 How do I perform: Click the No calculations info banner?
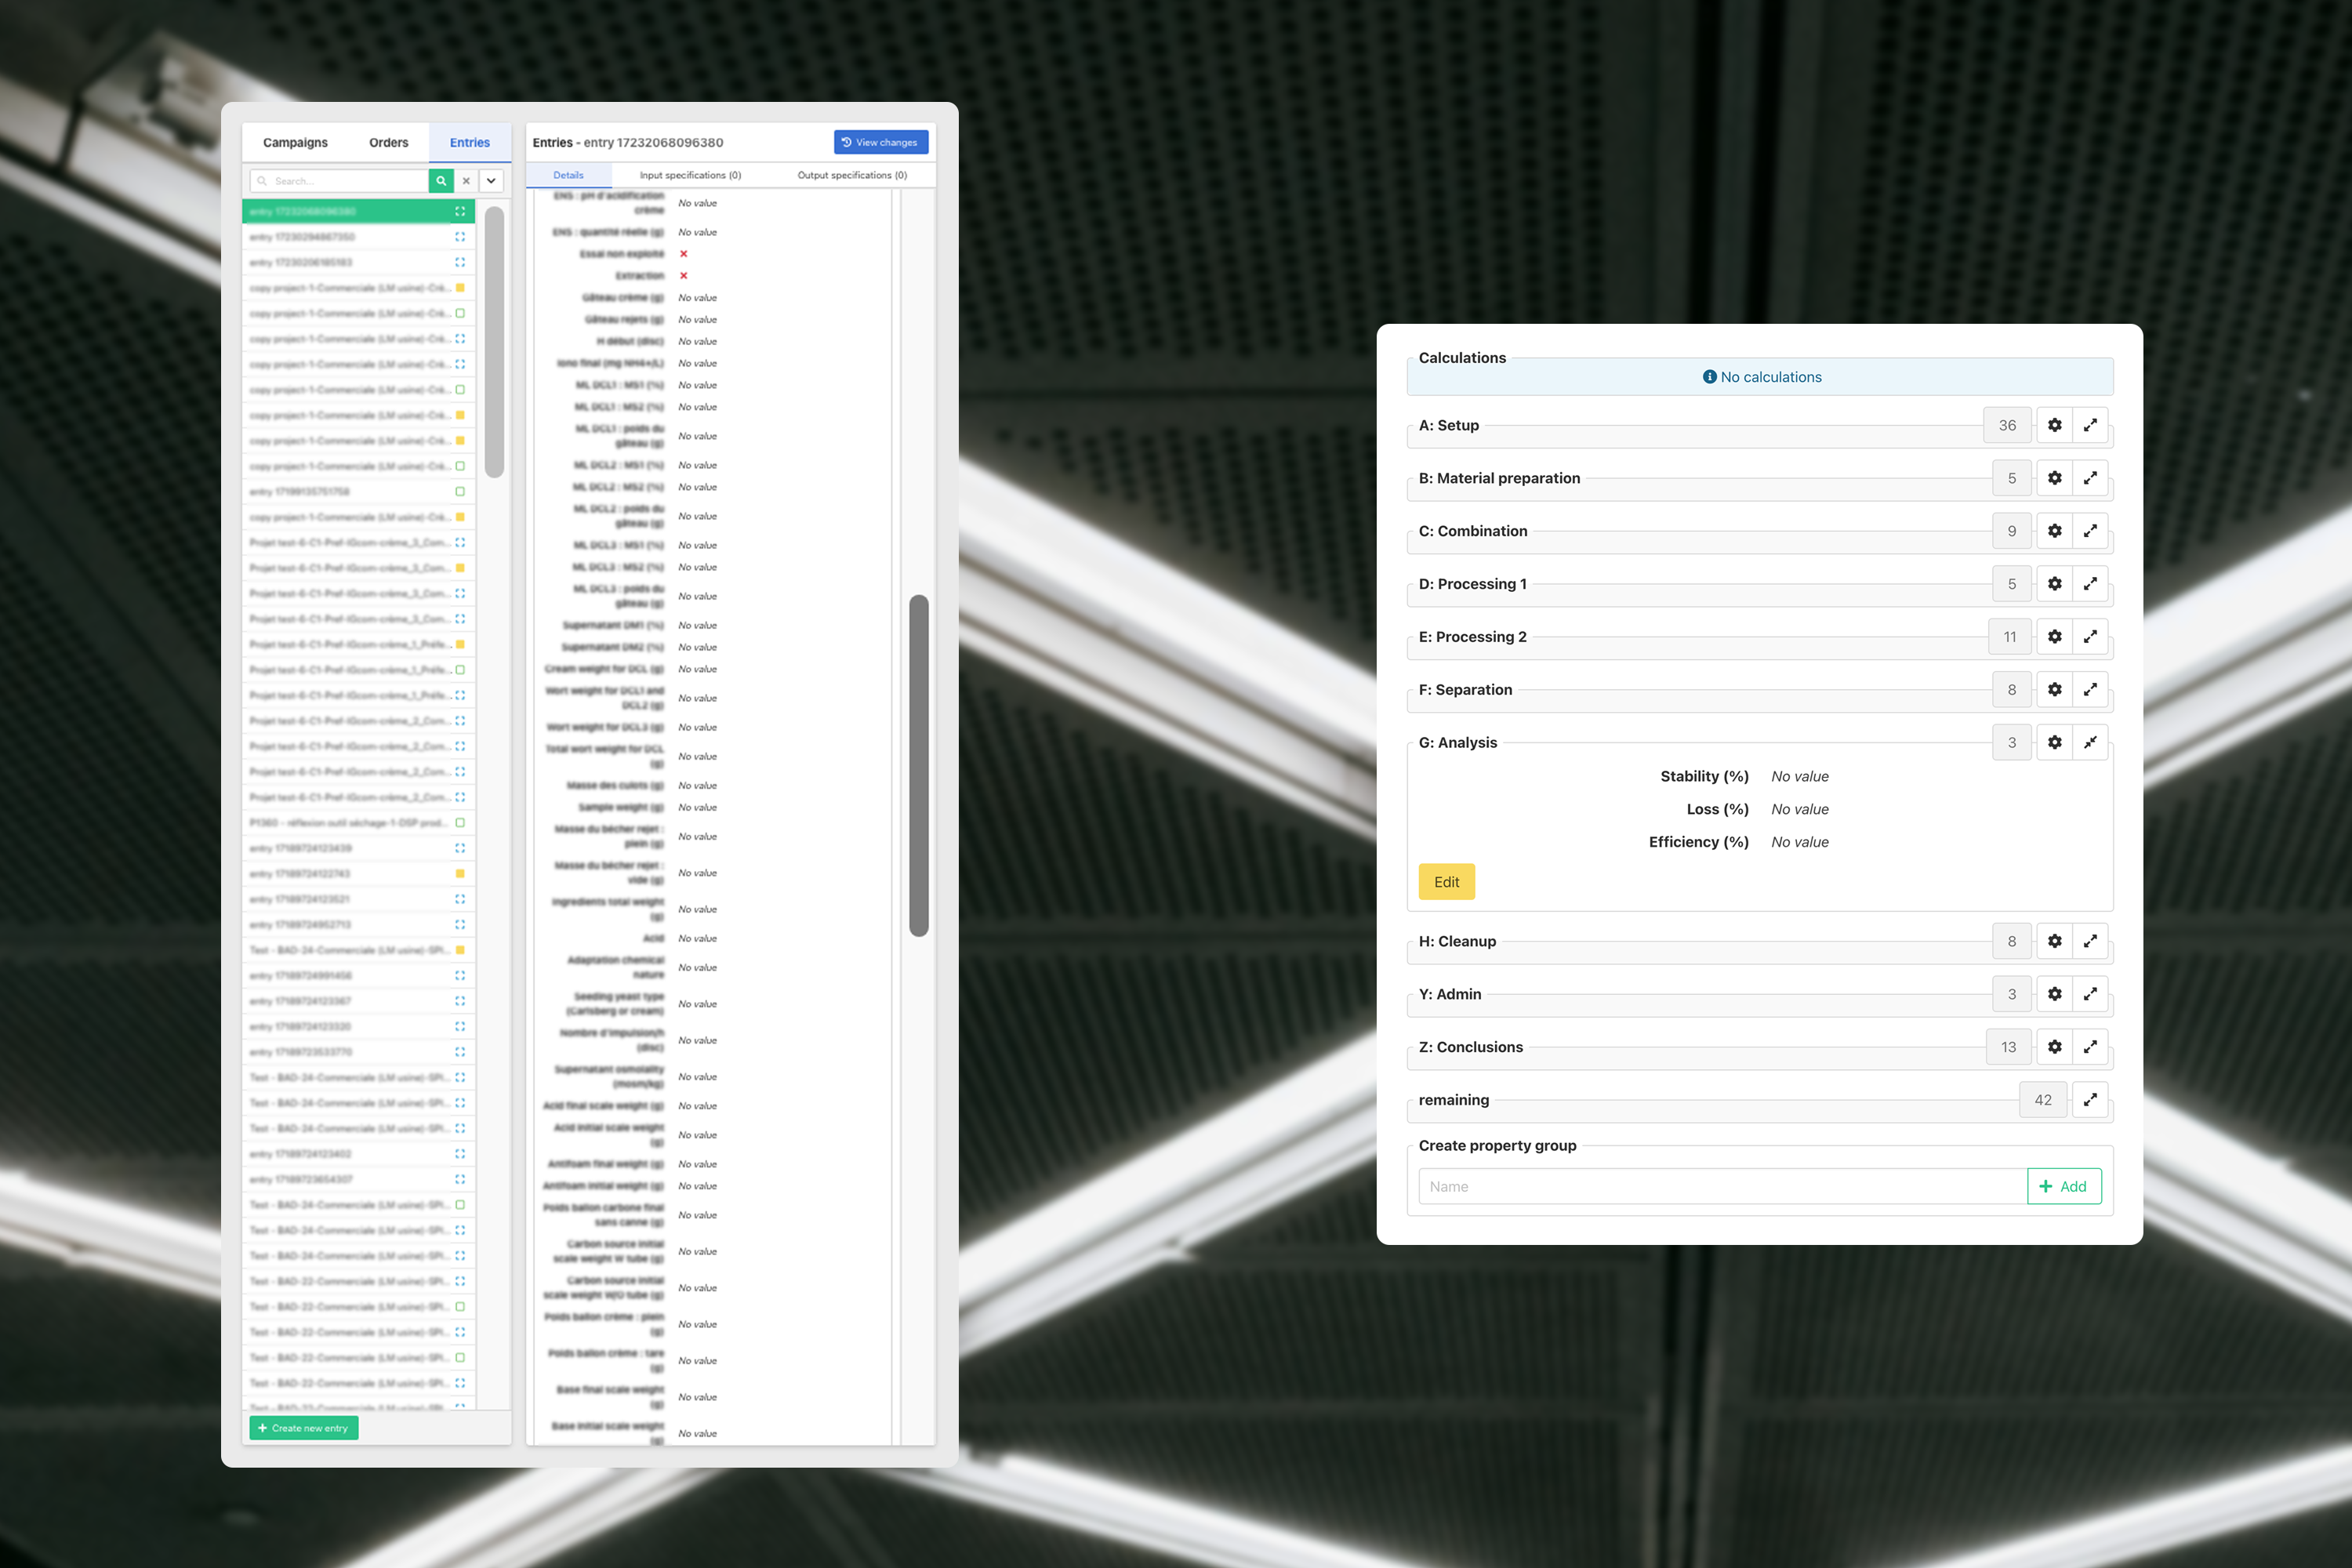pos(1760,377)
